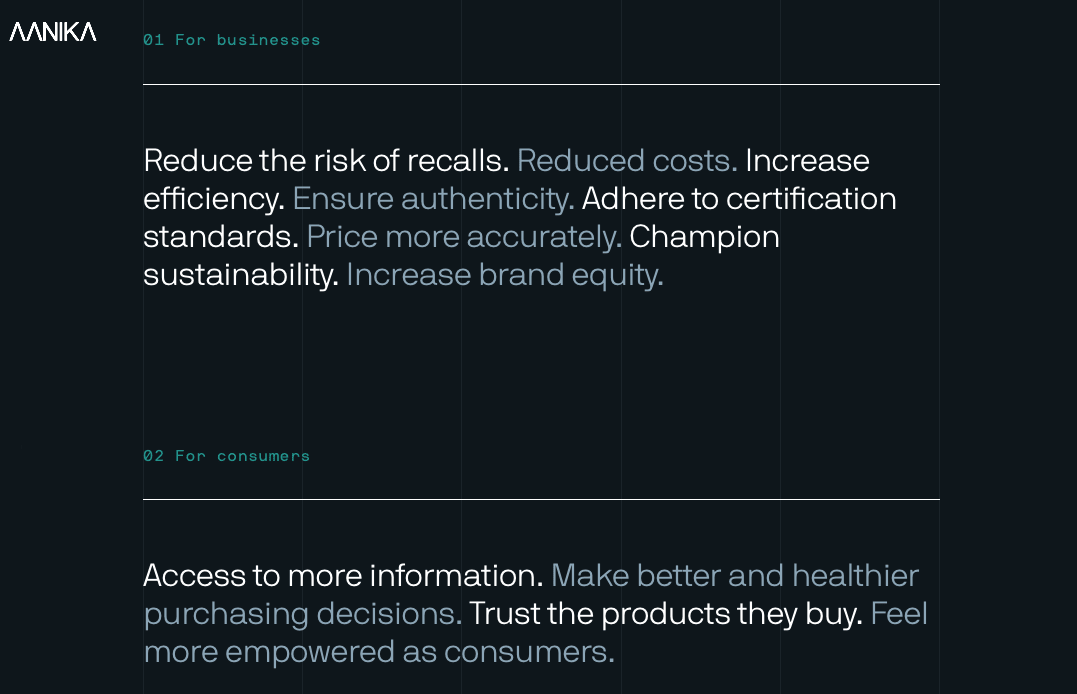The height and width of the screenshot is (694, 1077).
Task: Click the divider line below 'For consumers'
Action: [x=541, y=500]
